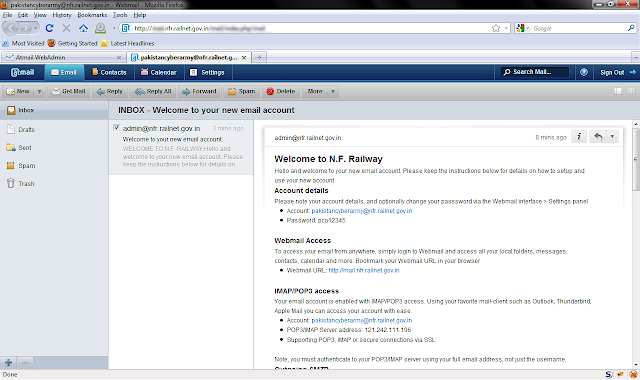Open the Settings tab
Image resolution: width=640 pixels, height=380 pixels.
(x=208, y=72)
